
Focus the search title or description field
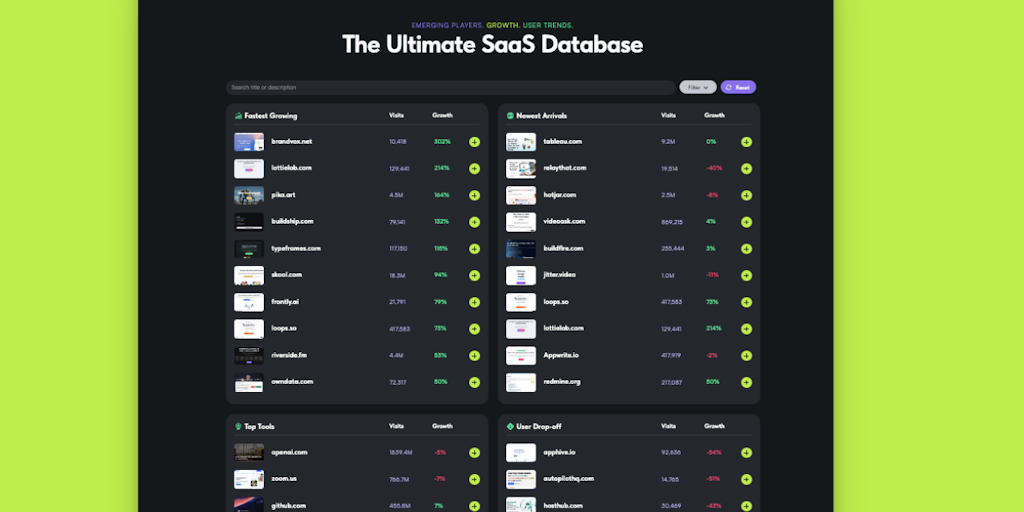(x=451, y=88)
